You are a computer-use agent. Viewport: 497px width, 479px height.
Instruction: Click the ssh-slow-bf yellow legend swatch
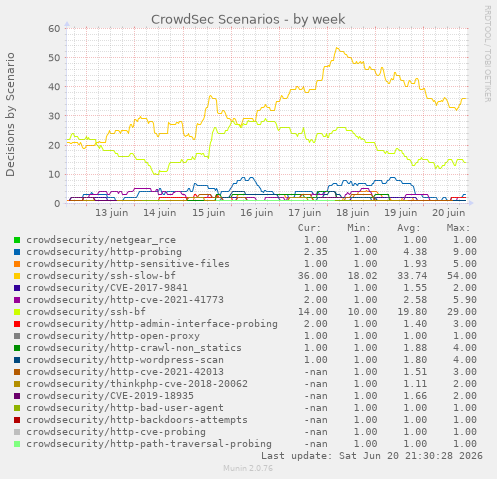click(x=17, y=276)
